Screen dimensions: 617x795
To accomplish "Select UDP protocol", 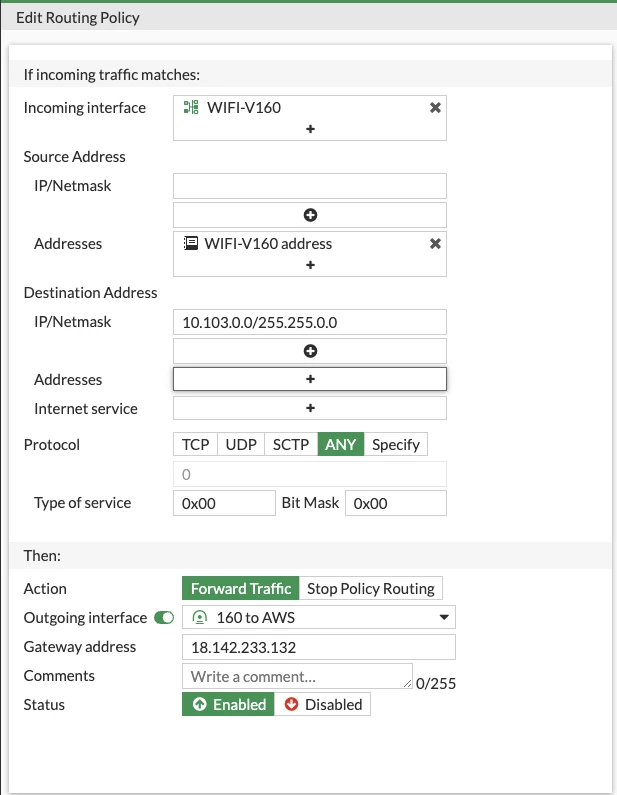I will [241, 444].
